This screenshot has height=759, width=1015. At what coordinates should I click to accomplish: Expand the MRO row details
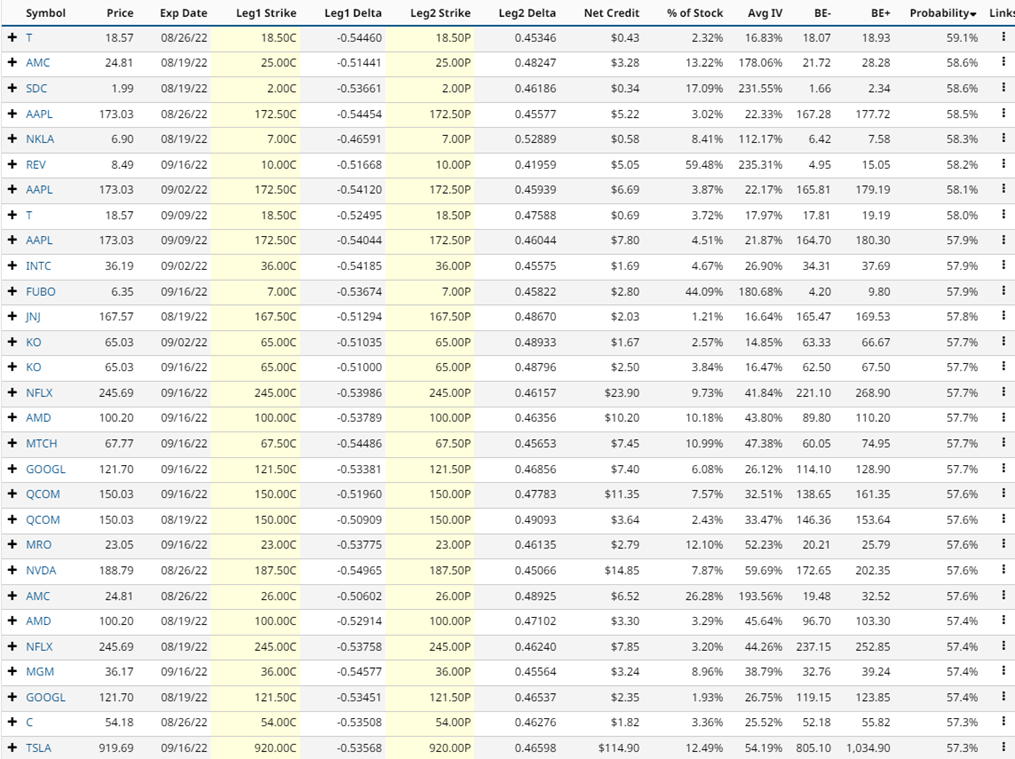pyautogui.click(x=12, y=544)
